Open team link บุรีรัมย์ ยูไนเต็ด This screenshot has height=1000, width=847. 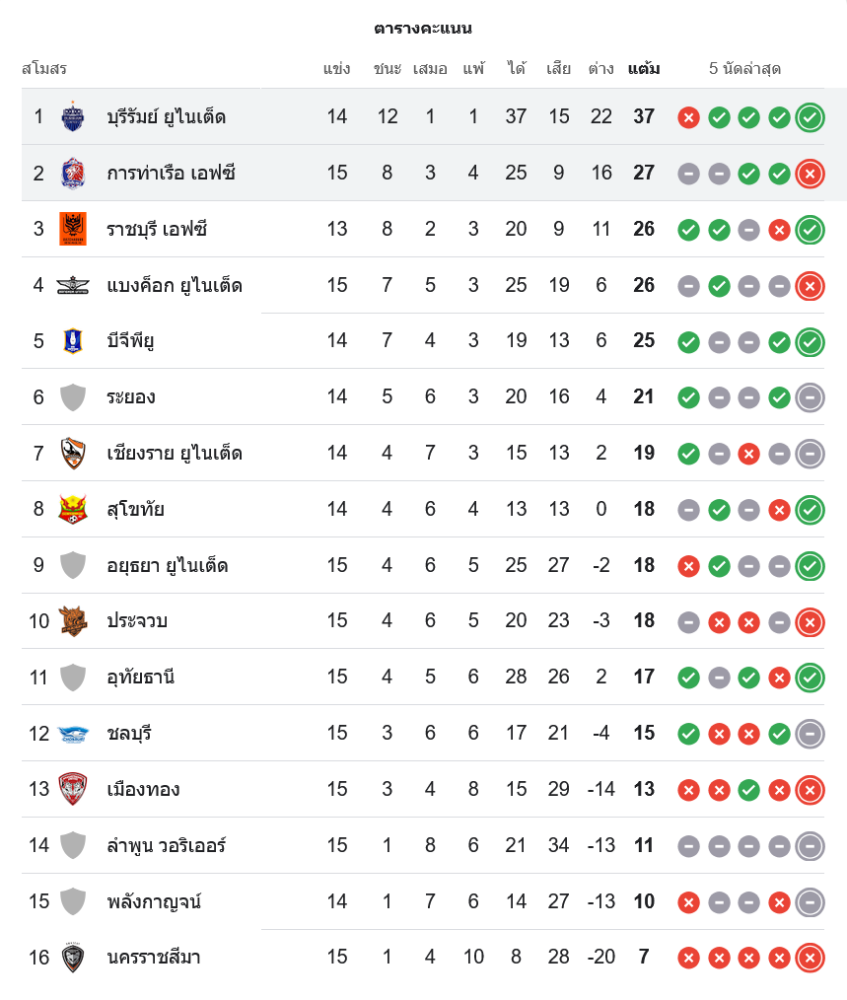click(166, 117)
